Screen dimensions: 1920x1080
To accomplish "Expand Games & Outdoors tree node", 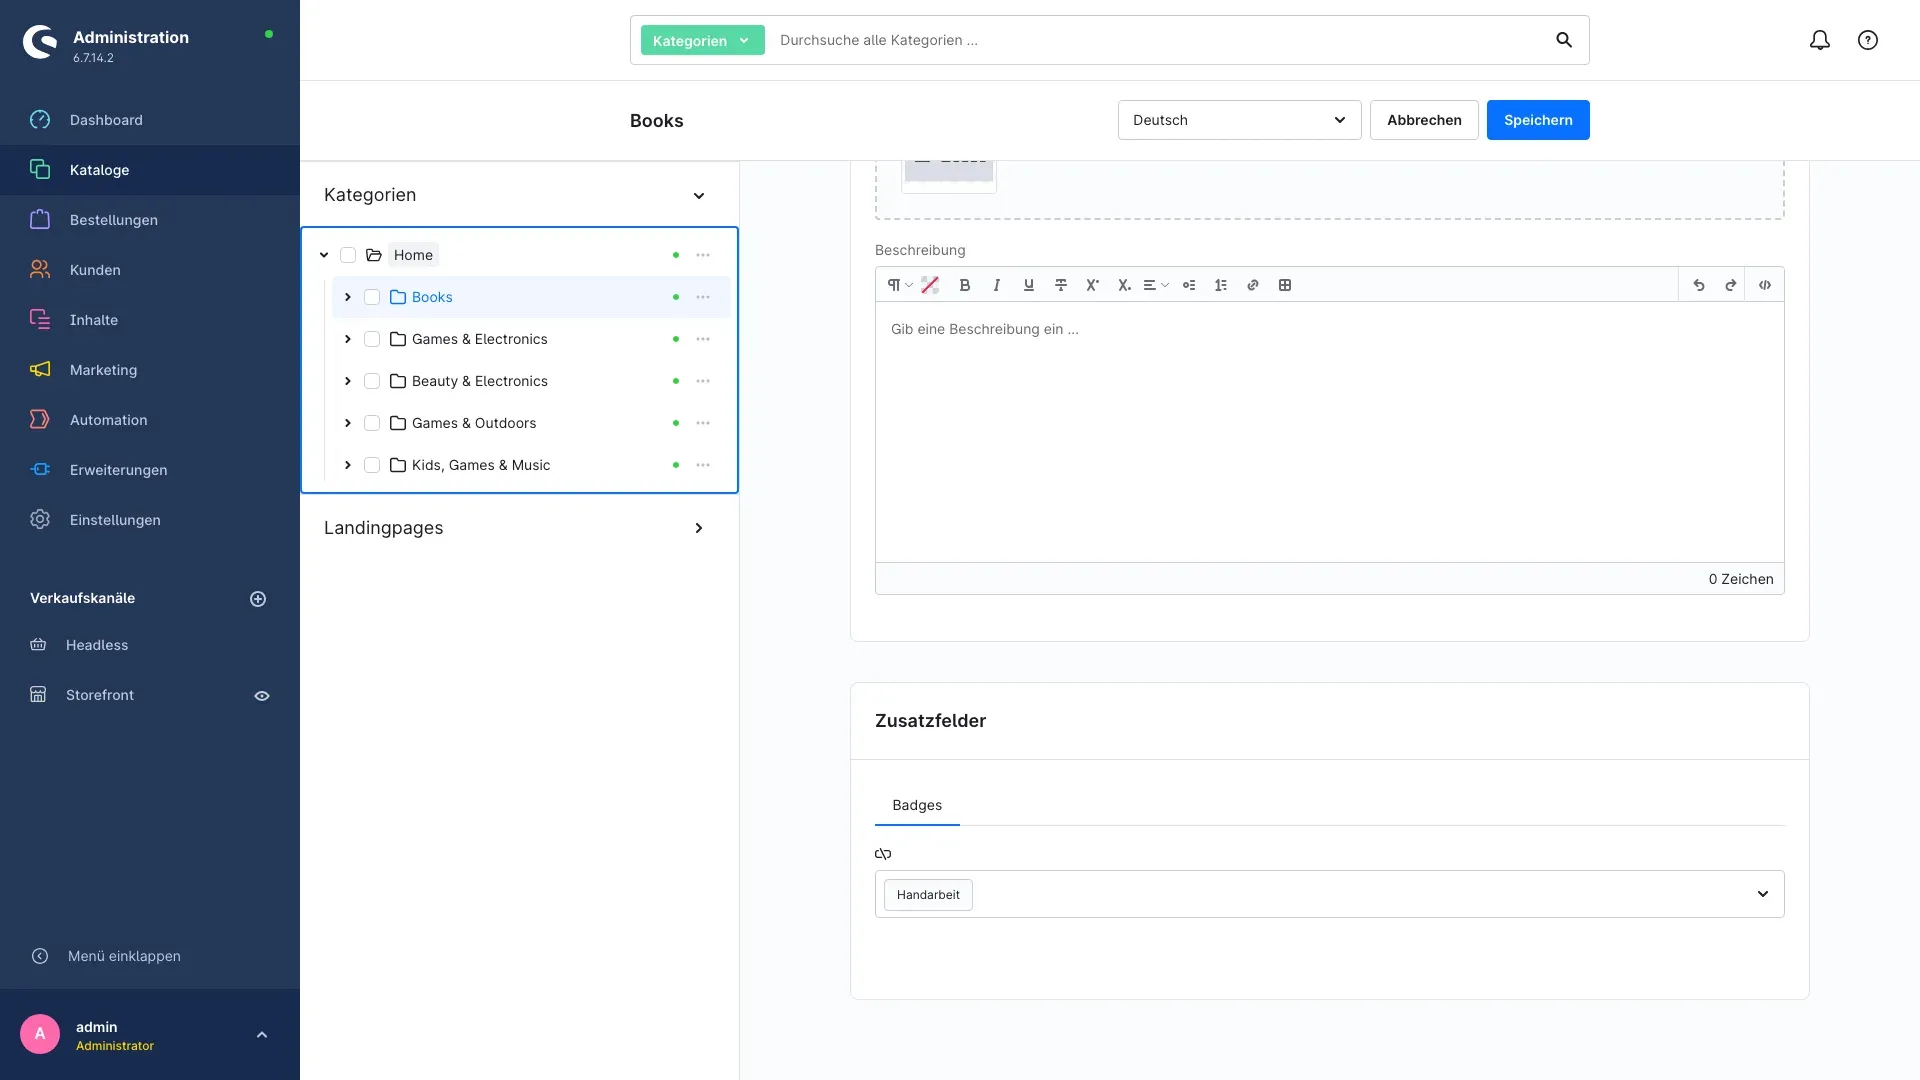I will [348, 423].
